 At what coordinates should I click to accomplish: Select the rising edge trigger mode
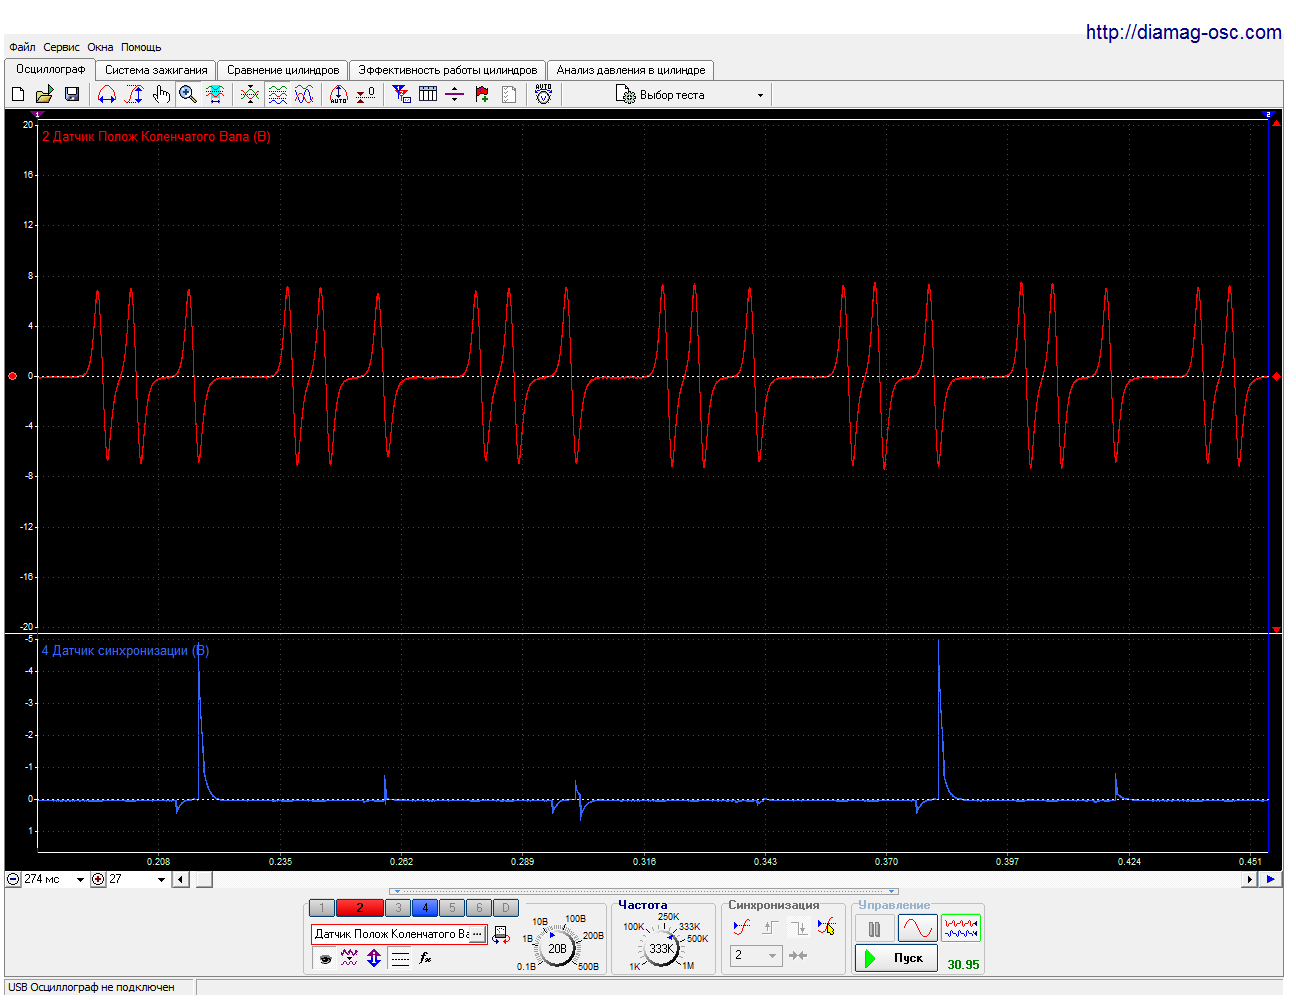pos(770,927)
